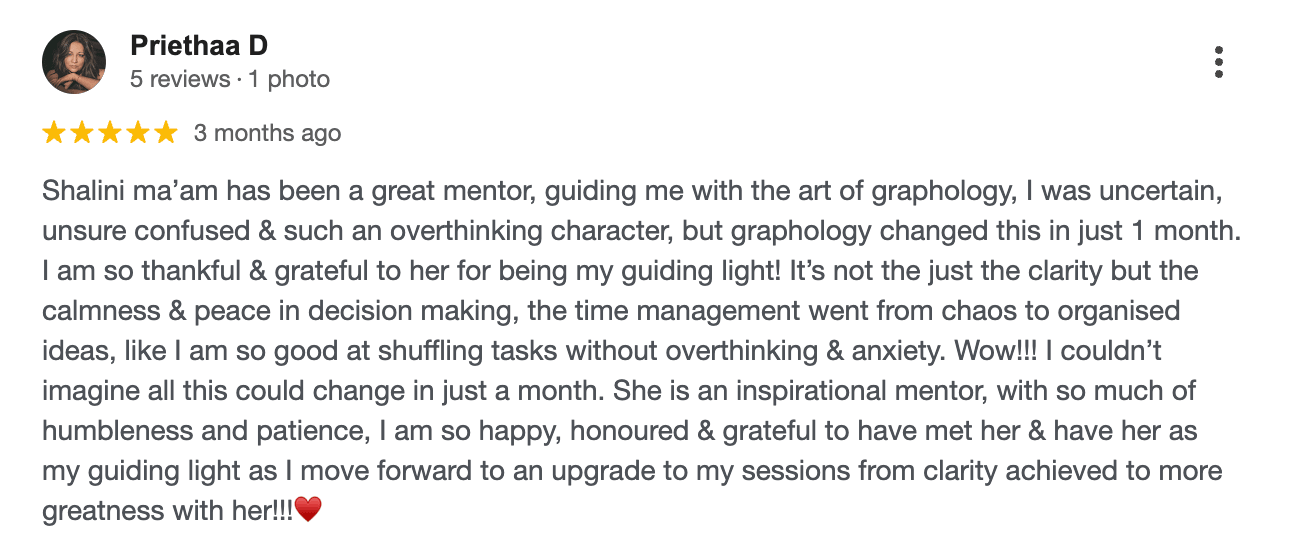Click the reviewer name Priethaa D
This screenshot has height=556, width=1314.
point(199,46)
